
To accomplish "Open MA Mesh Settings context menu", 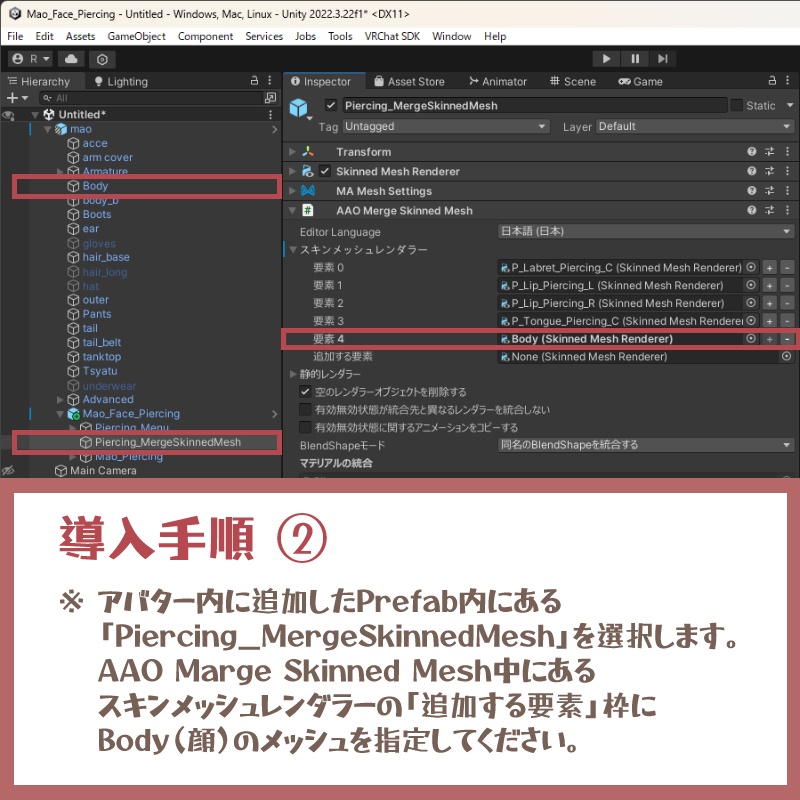I will [787, 191].
